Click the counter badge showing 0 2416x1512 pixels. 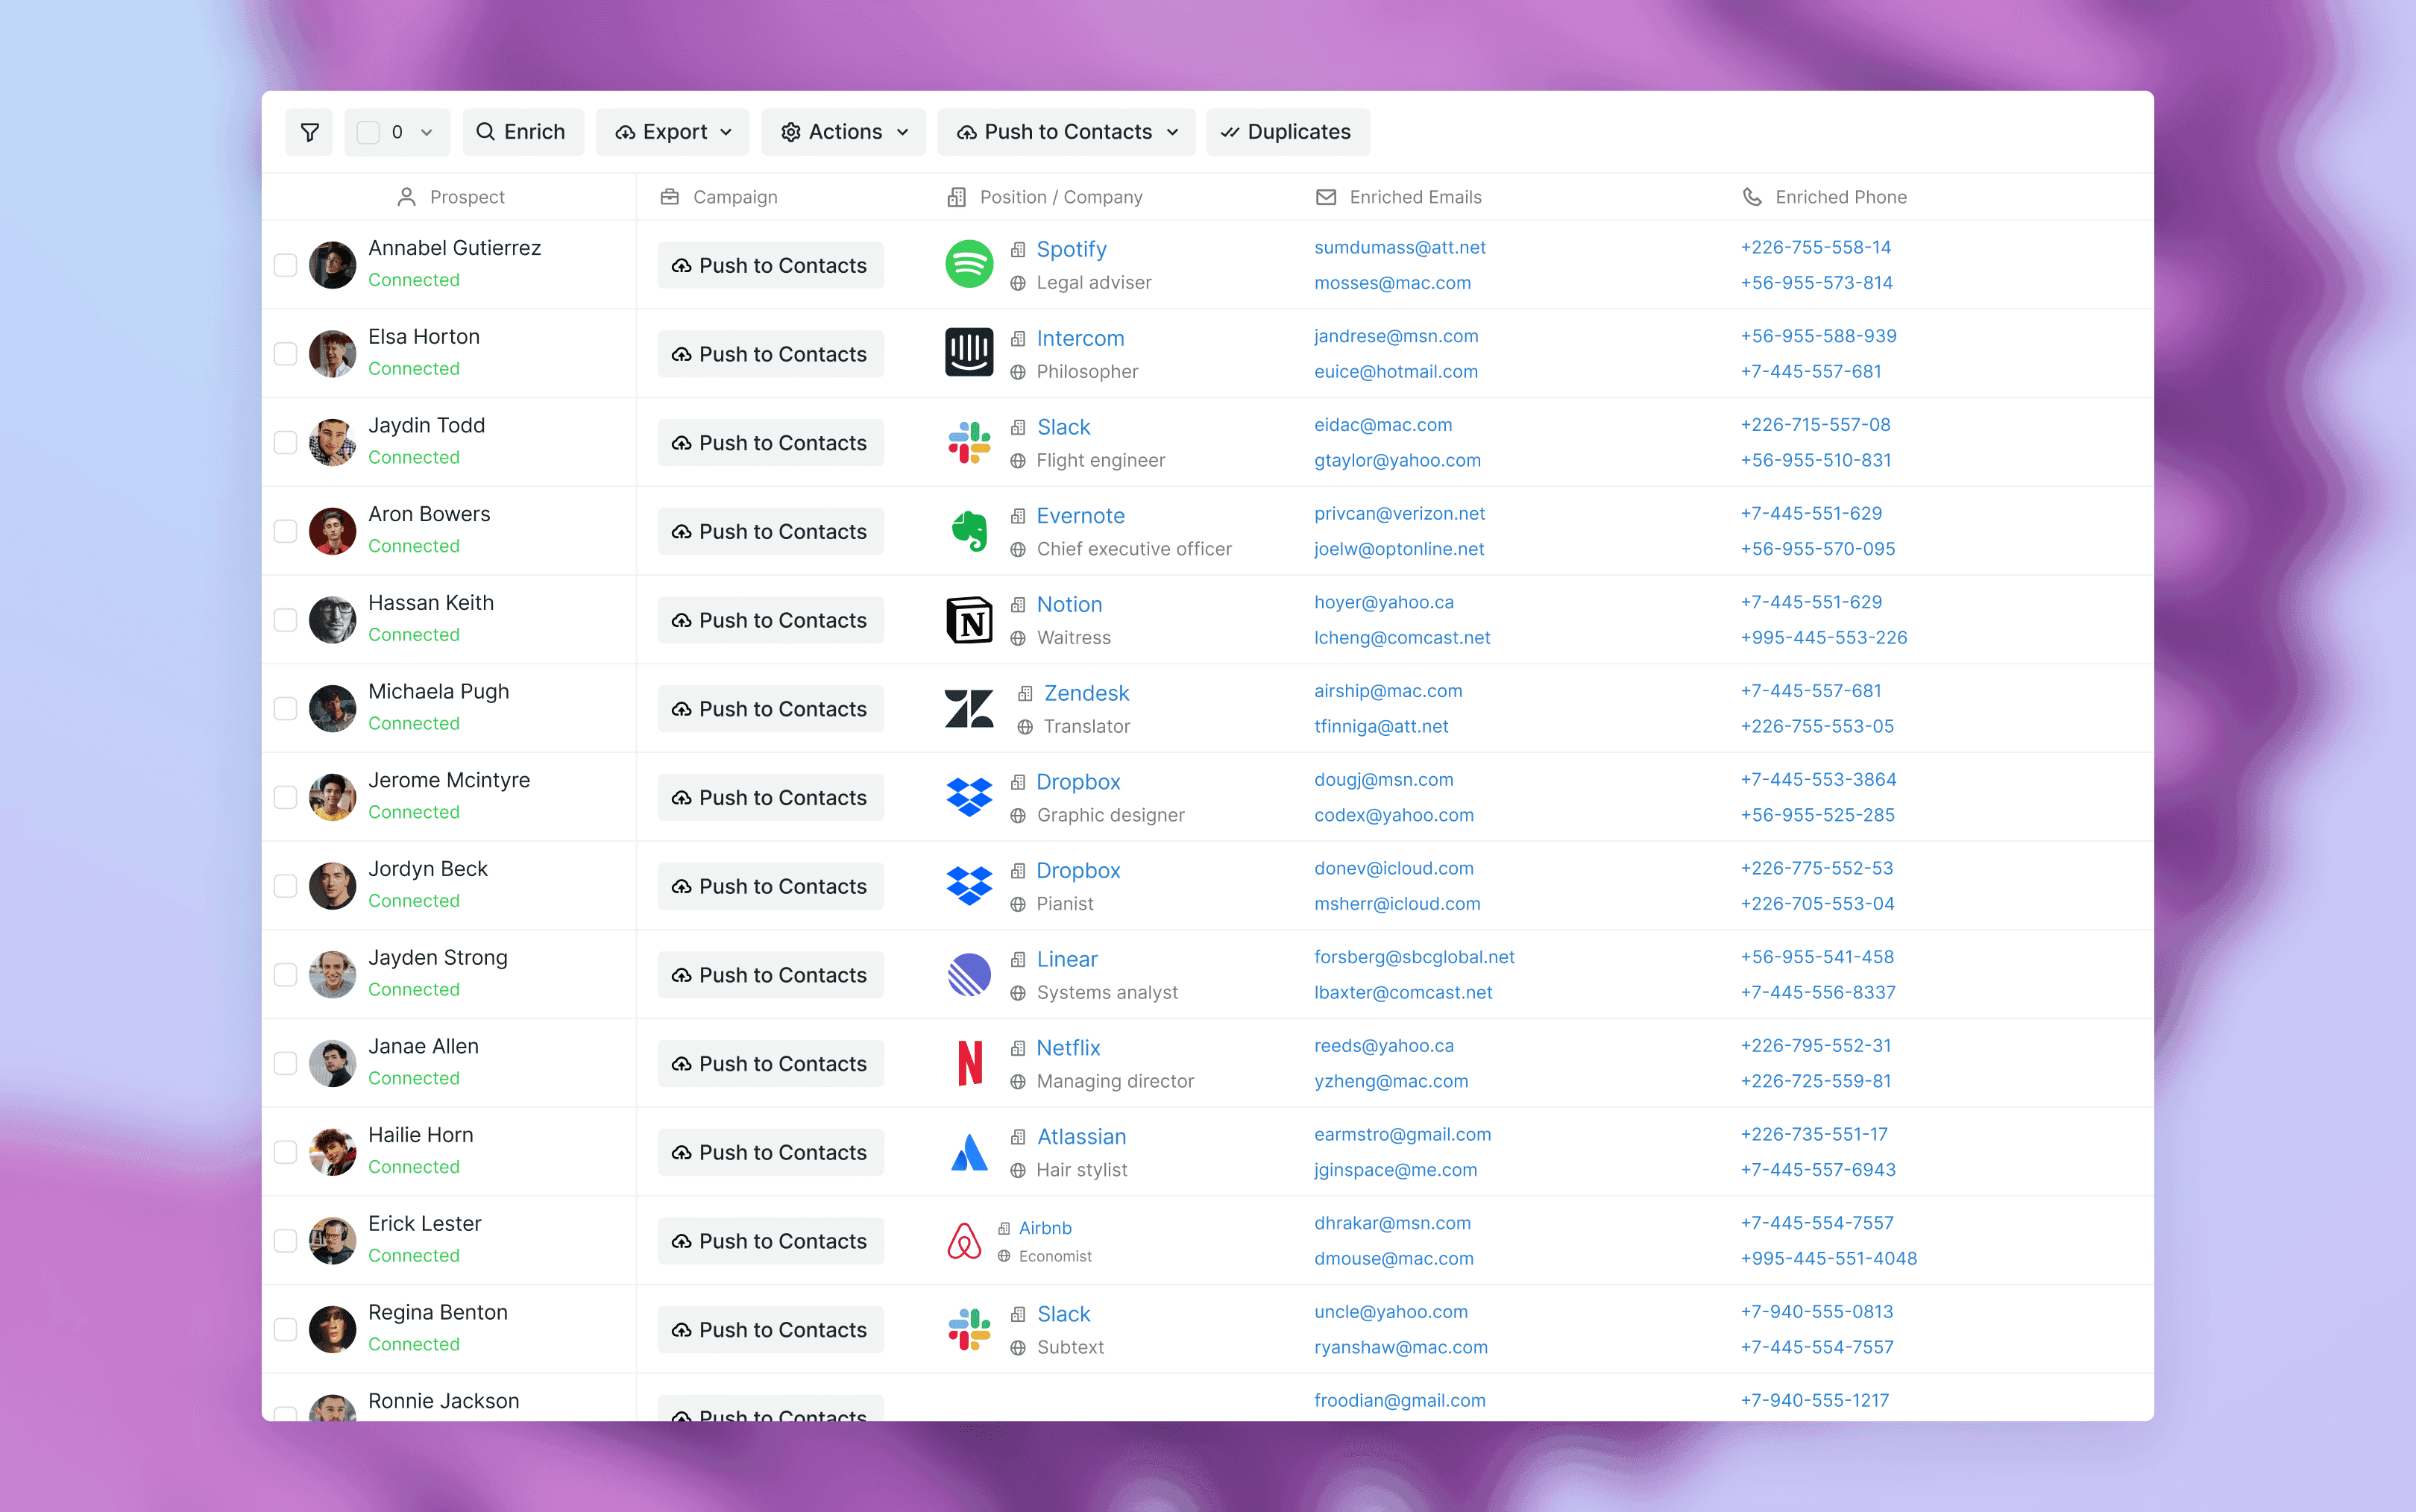tap(397, 130)
